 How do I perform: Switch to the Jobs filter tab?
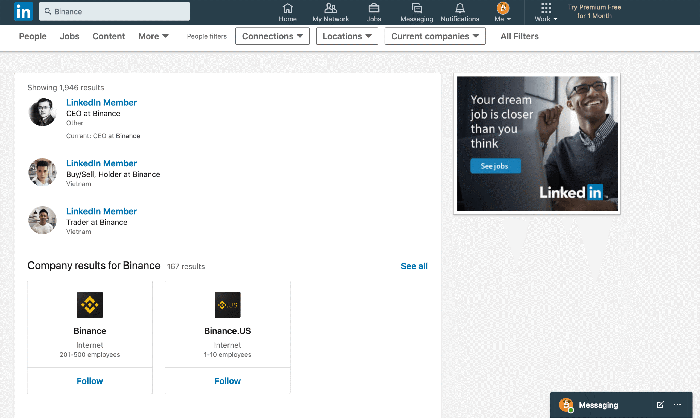point(70,36)
